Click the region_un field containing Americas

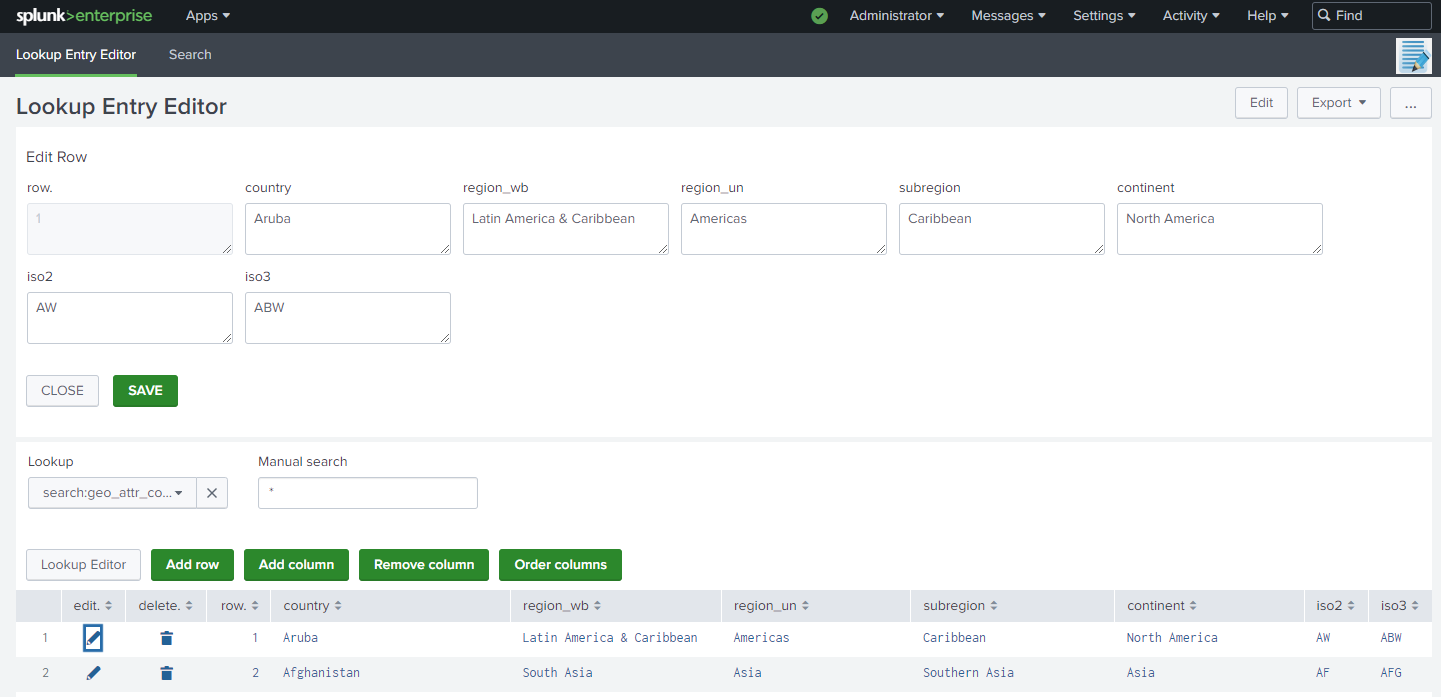click(784, 229)
